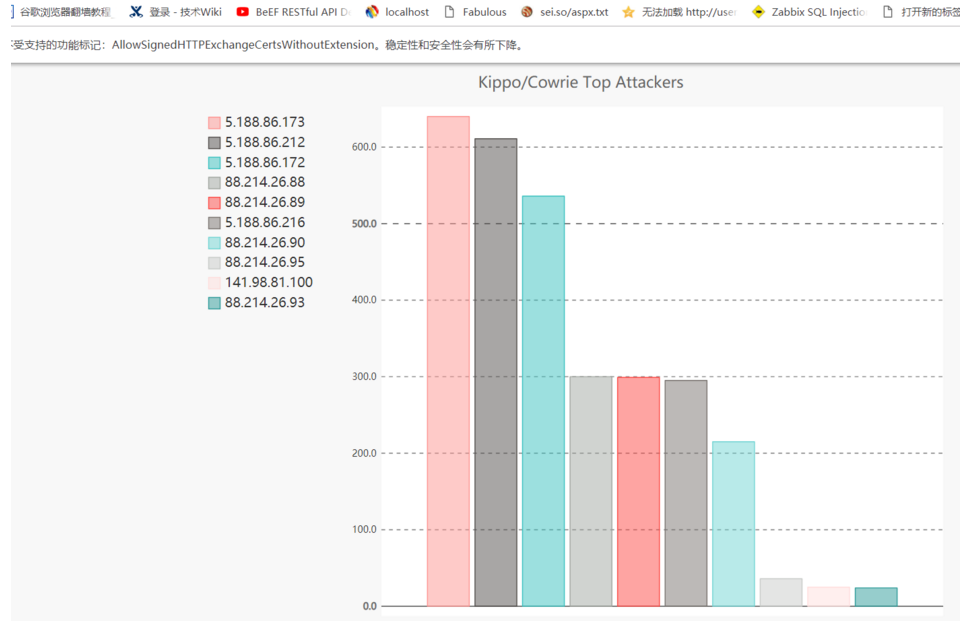Open the star-icon 无法加载 bookmark
Screen dimensions: 967x623
click(x=628, y=12)
